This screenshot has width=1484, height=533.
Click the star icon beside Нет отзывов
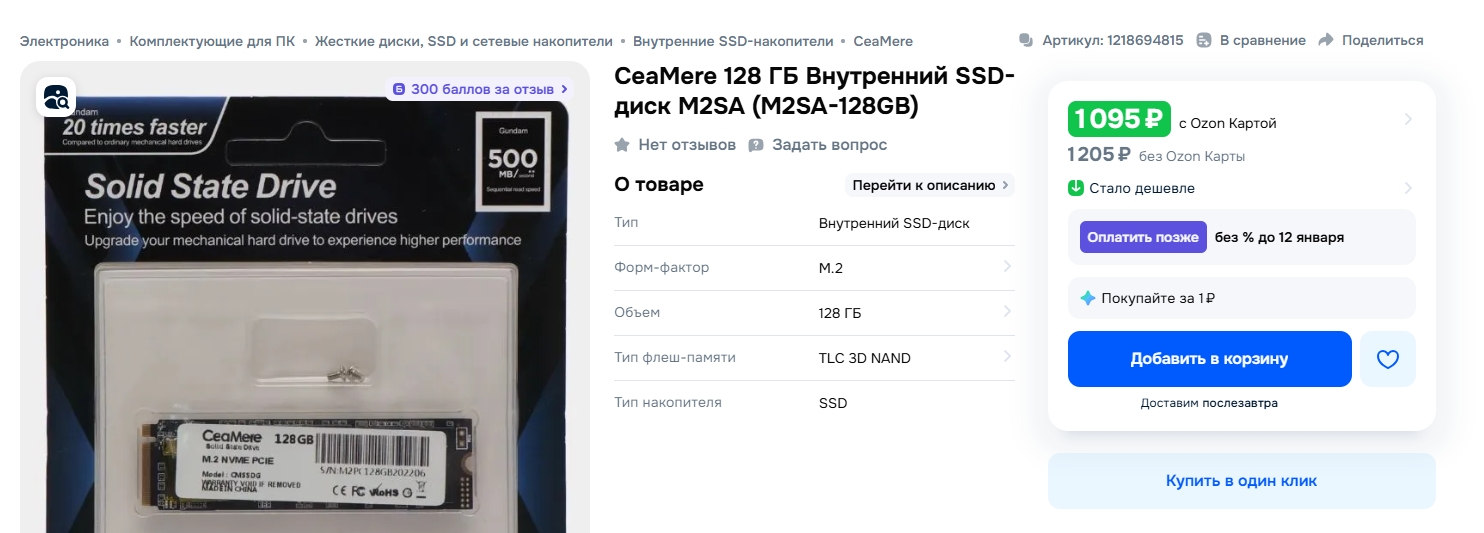coord(622,145)
